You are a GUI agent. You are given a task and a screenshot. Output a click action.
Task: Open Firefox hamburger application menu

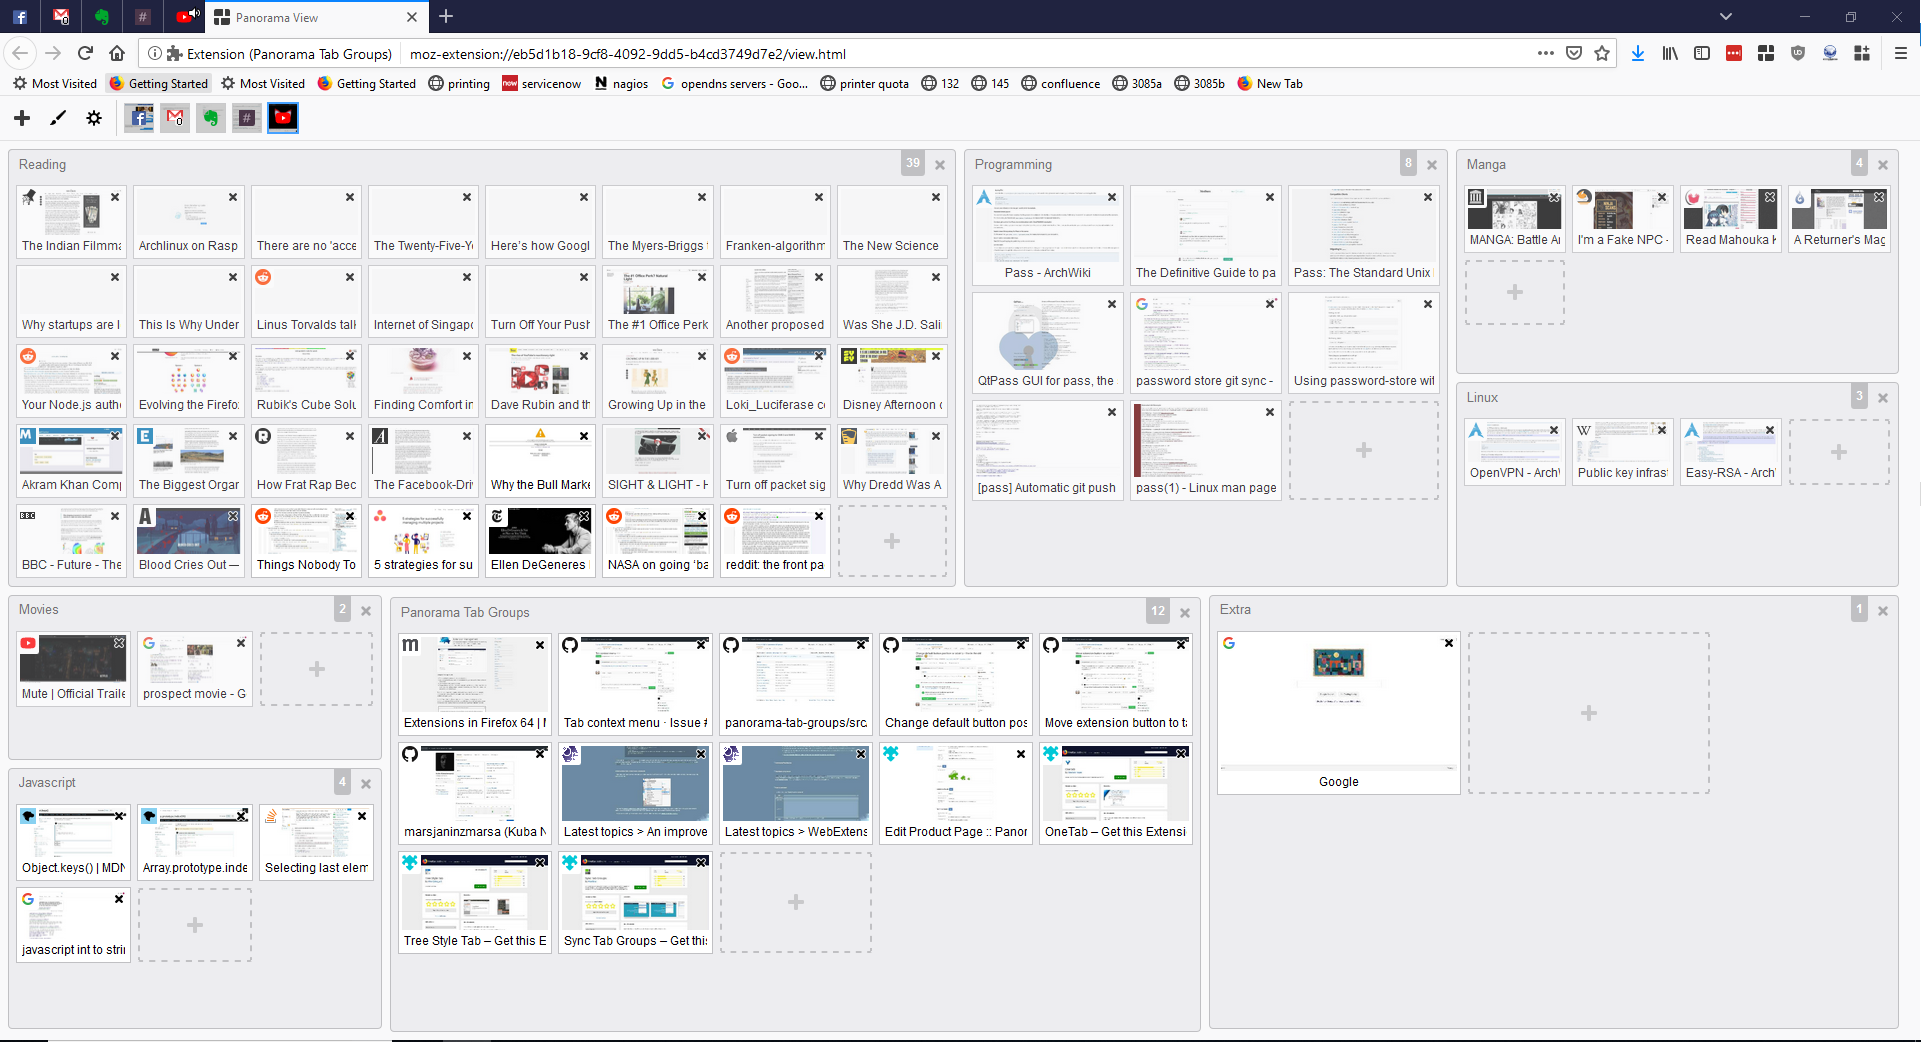click(1901, 54)
